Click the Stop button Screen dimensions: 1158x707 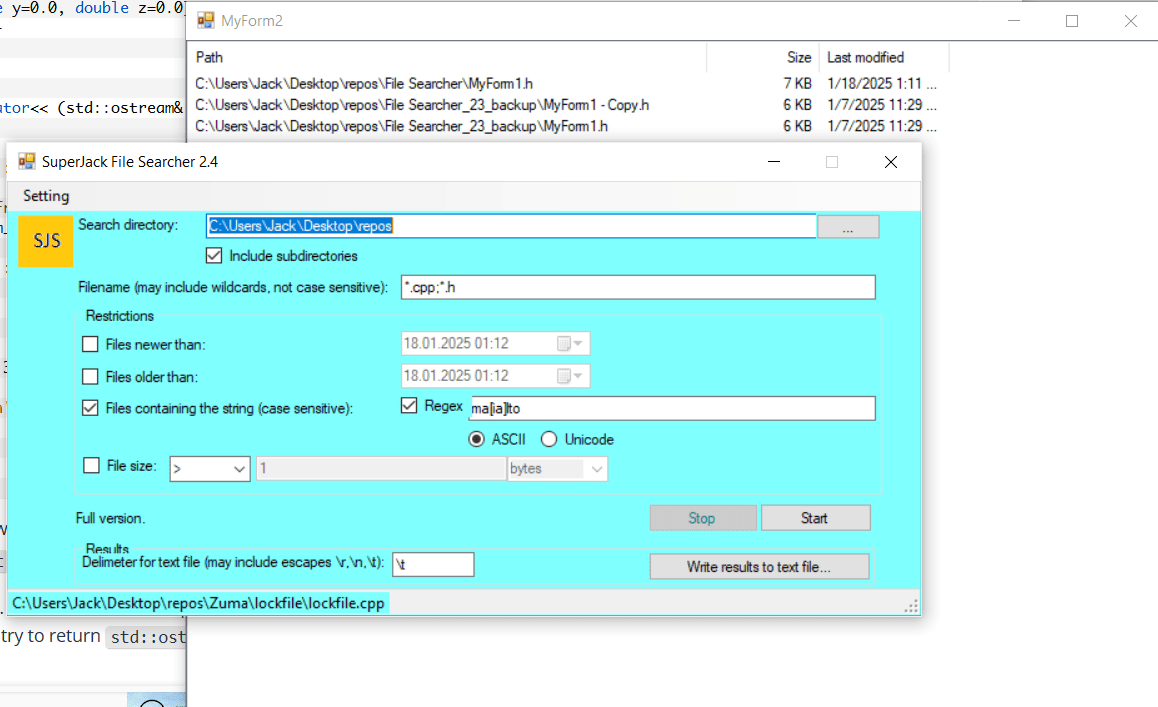pyautogui.click(x=702, y=518)
